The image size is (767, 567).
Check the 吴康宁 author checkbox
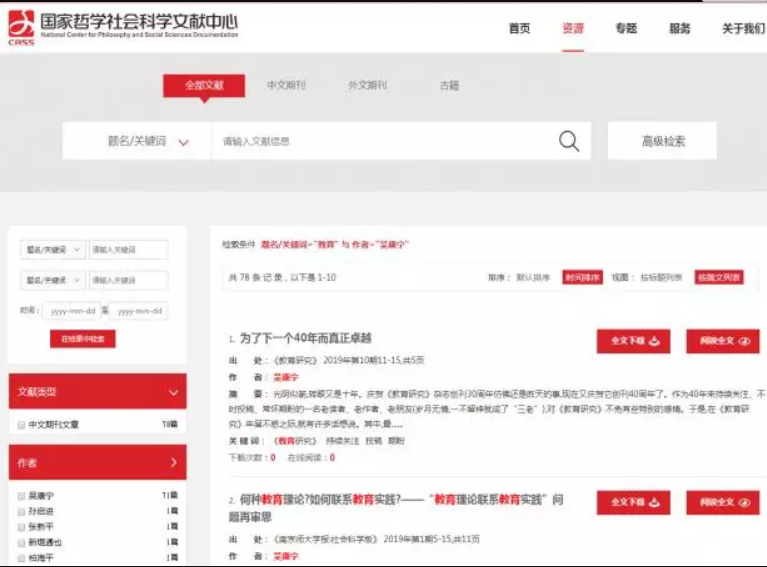(21, 496)
